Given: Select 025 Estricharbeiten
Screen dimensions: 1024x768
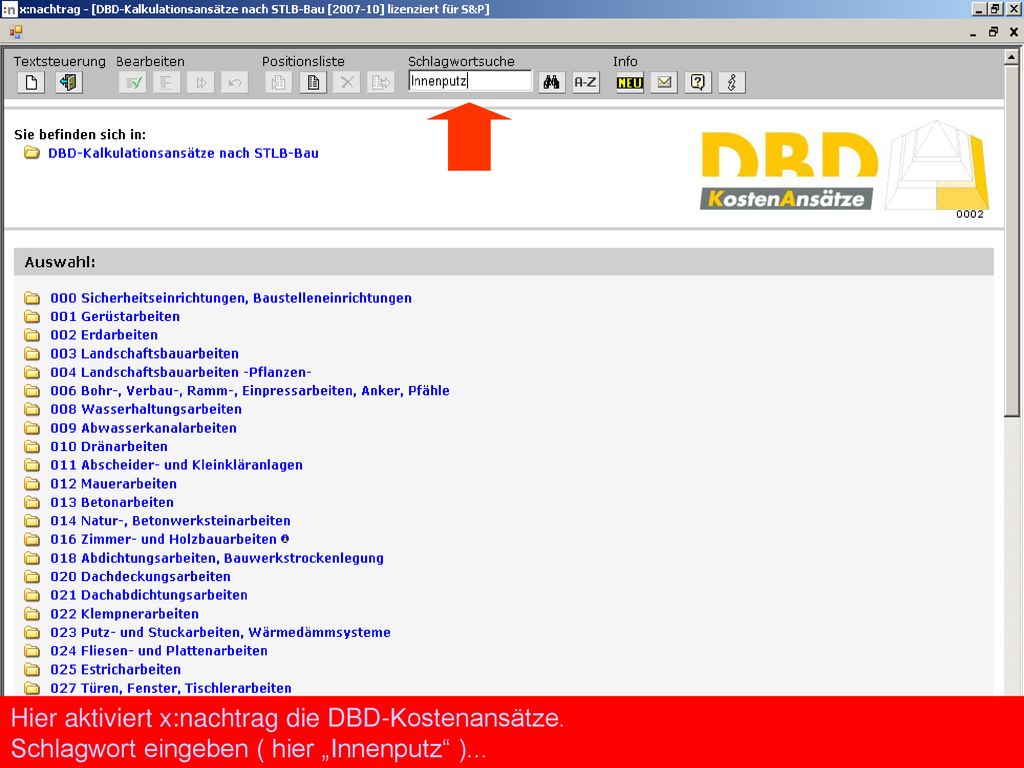Looking at the screenshot, I should (x=116, y=670).
